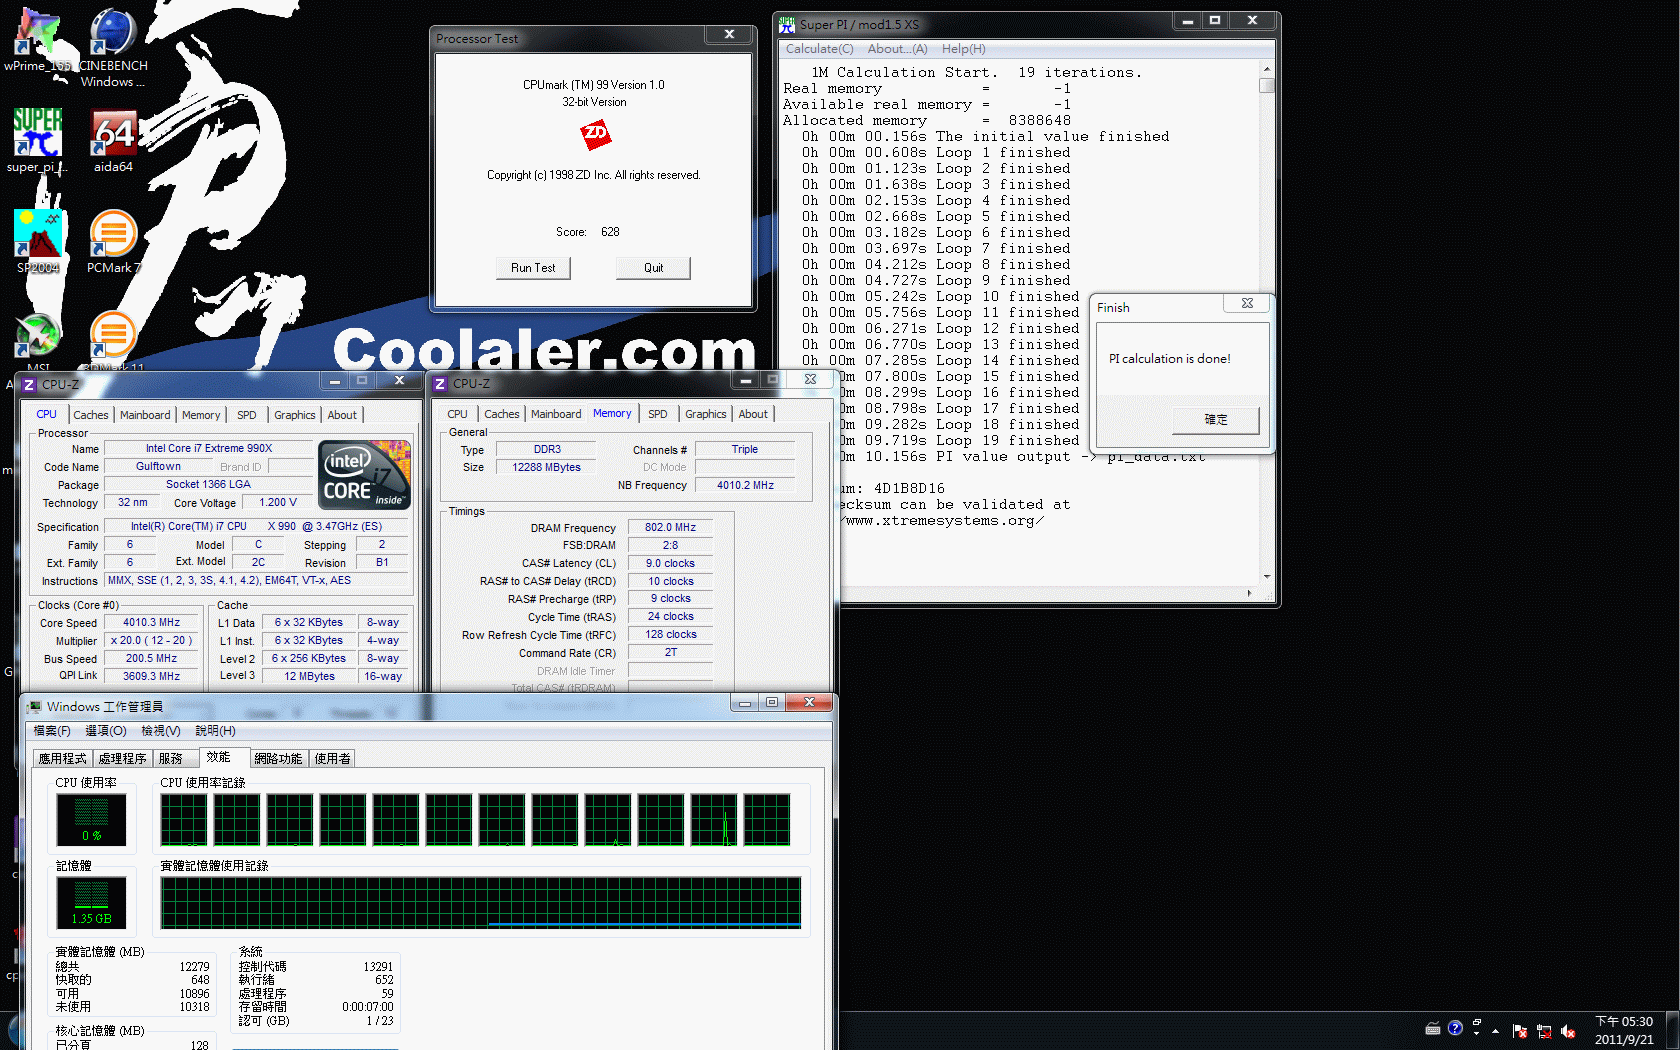The image size is (1680, 1050).
Task: Open the About...(A) menu in Super PI
Action: [897, 49]
